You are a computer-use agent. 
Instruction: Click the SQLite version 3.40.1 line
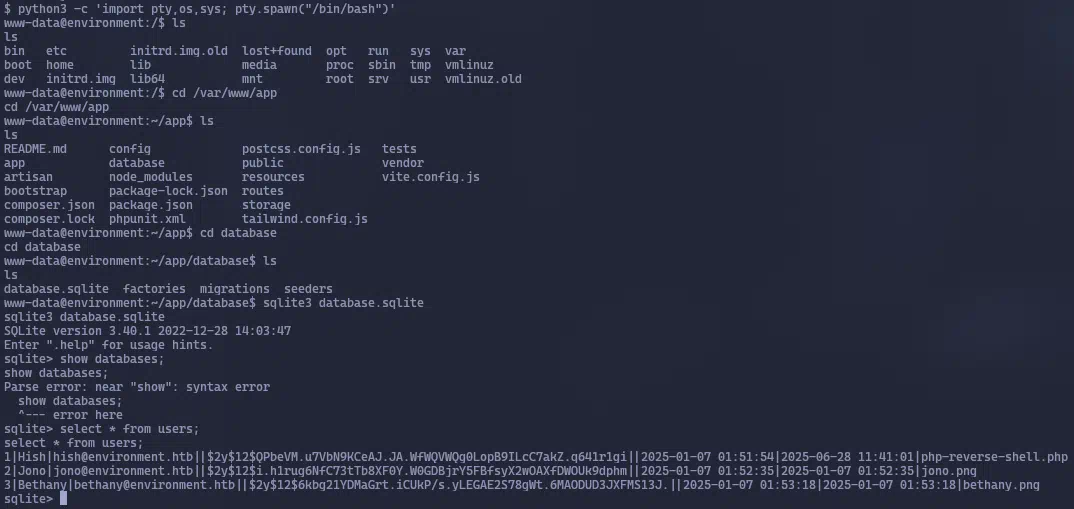coord(147,331)
